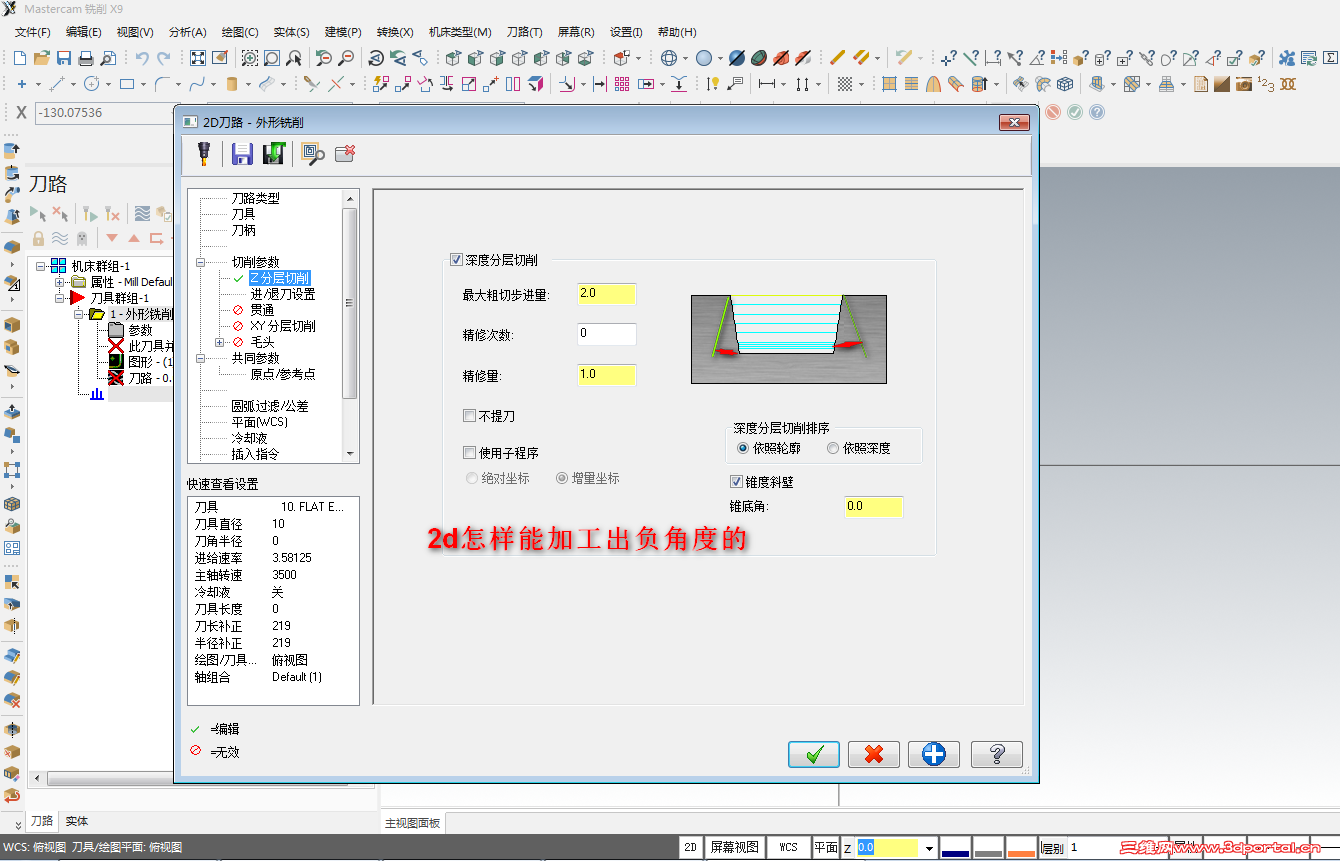Click the WCS button in status bar
Viewport: 1340px width, 861px height.
789,847
